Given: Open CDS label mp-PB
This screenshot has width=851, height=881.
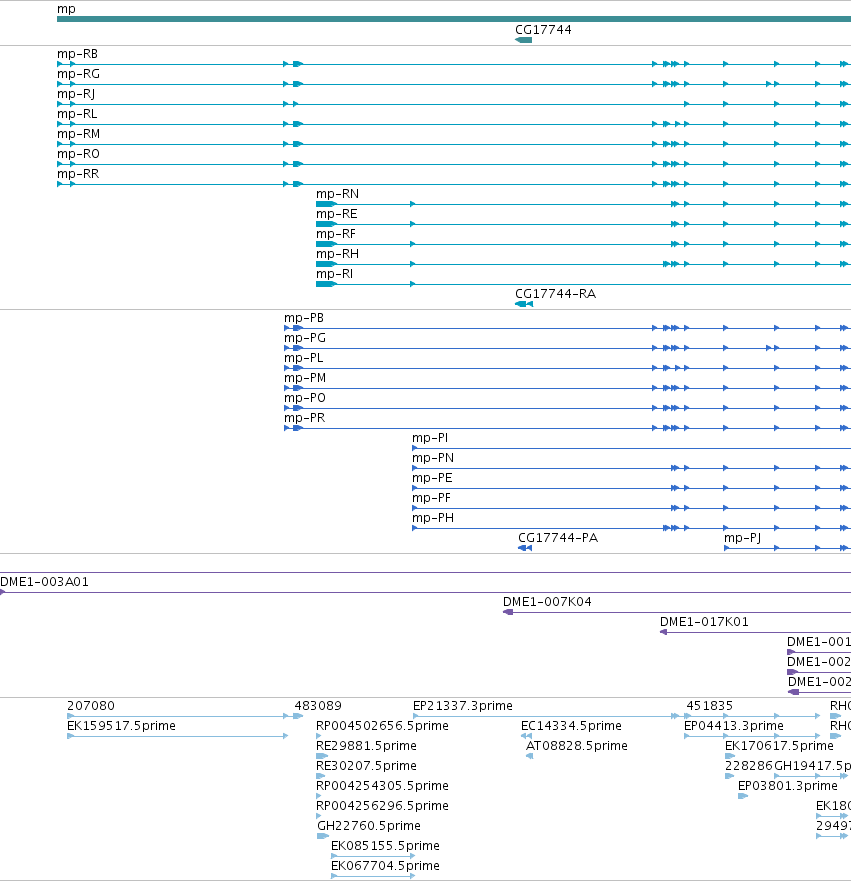Looking at the screenshot, I should click(304, 318).
